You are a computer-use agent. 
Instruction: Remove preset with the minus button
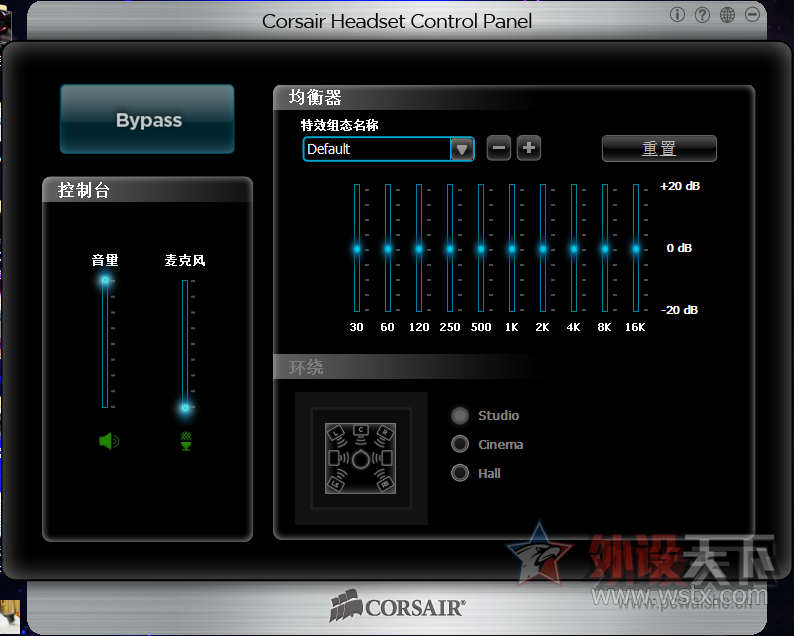499,148
